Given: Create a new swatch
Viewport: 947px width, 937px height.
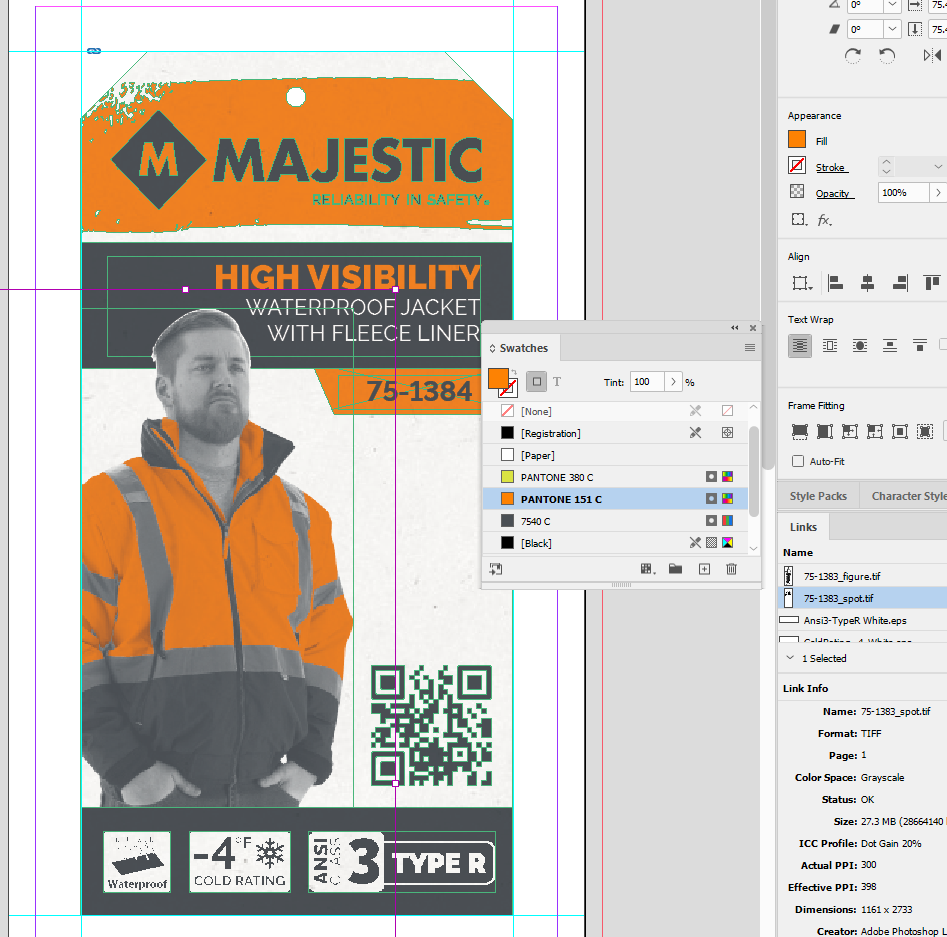Looking at the screenshot, I should (x=704, y=569).
